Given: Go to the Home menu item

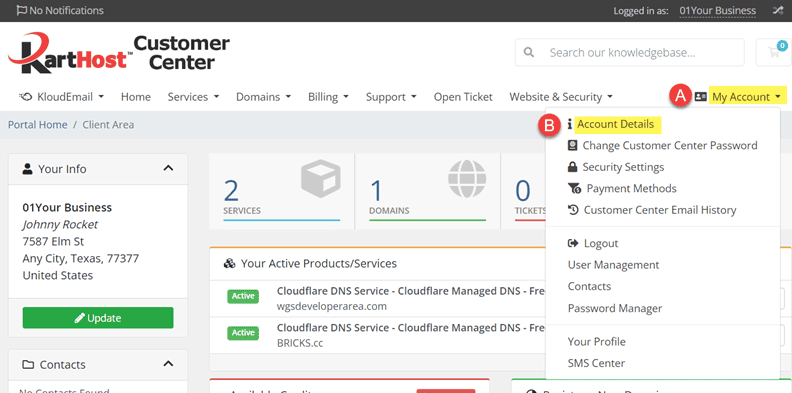Looking at the screenshot, I should [136, 96].
